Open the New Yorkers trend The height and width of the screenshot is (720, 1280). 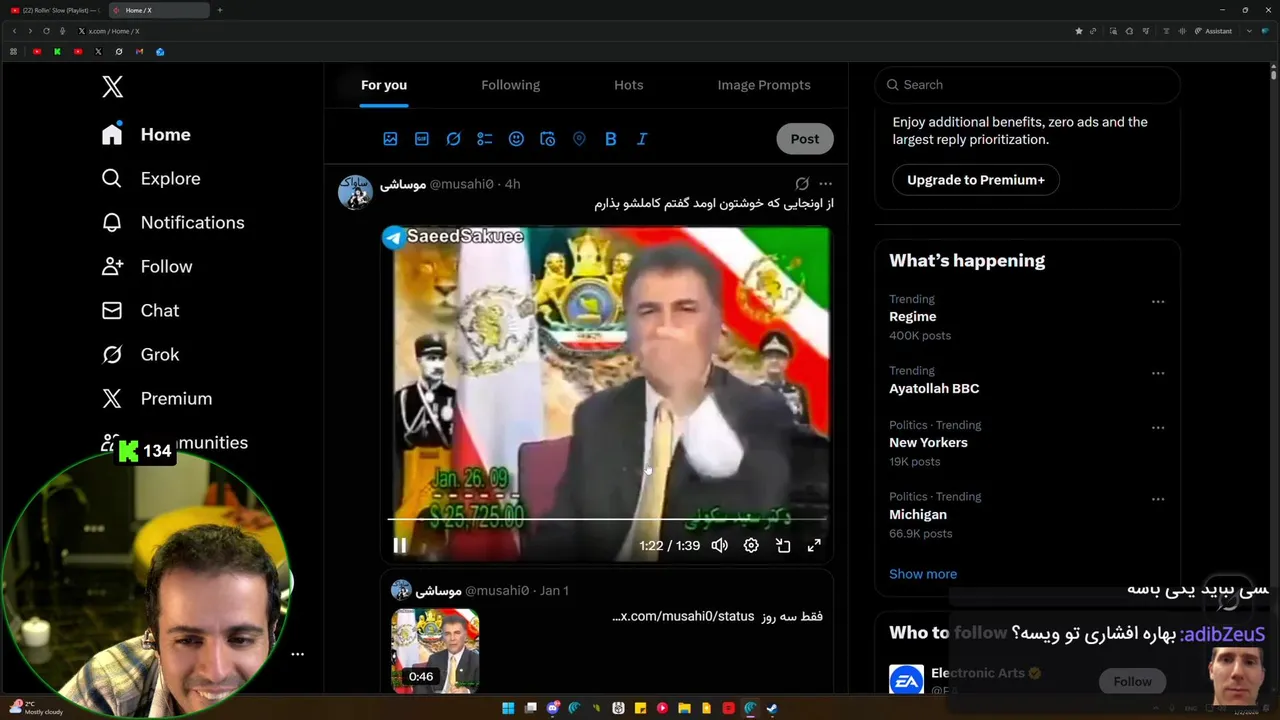pos(928,442)
